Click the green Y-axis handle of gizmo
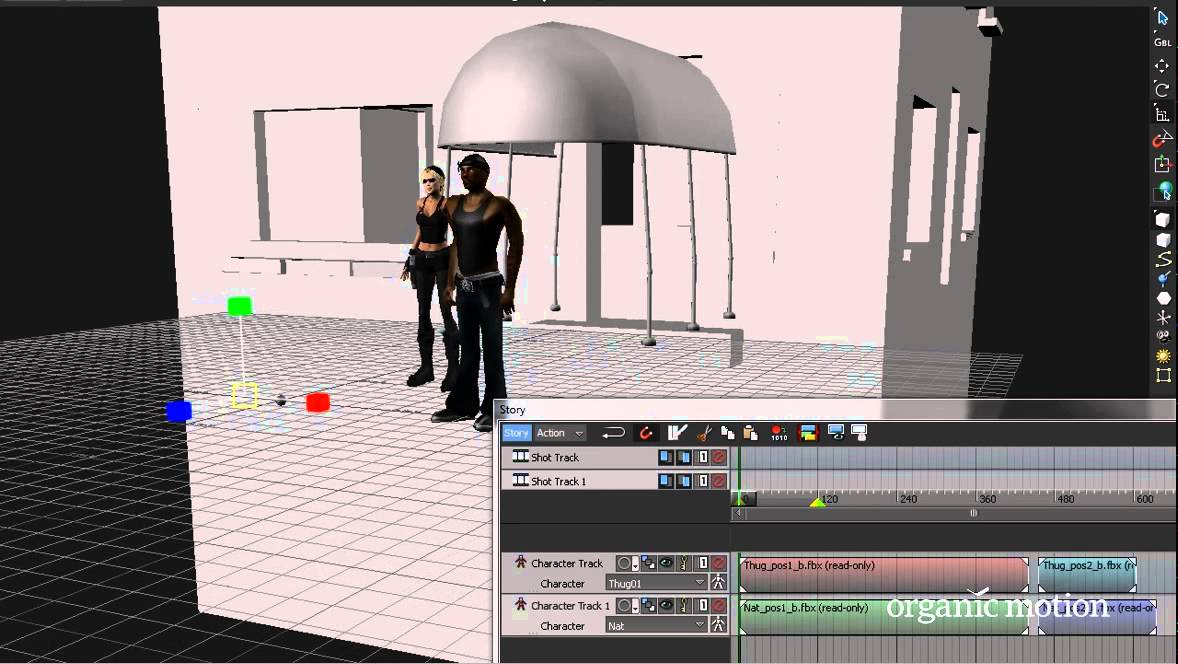Screen dimensions: 1178x664 (240, 306)
